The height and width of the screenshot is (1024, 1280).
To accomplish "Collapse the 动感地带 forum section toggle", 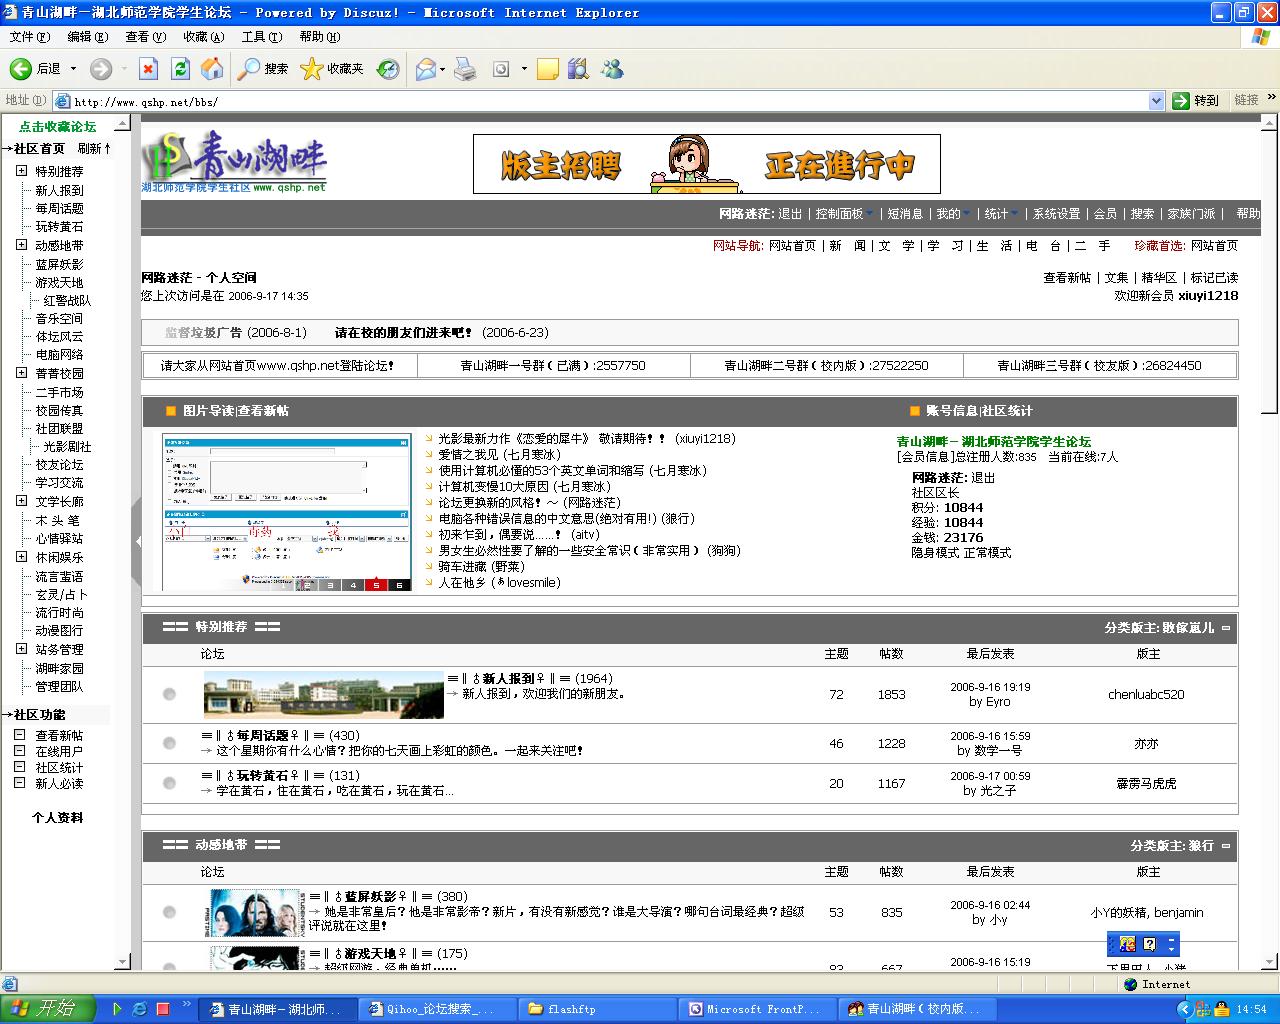I will pyautogui.click(x=1226, y=846).
